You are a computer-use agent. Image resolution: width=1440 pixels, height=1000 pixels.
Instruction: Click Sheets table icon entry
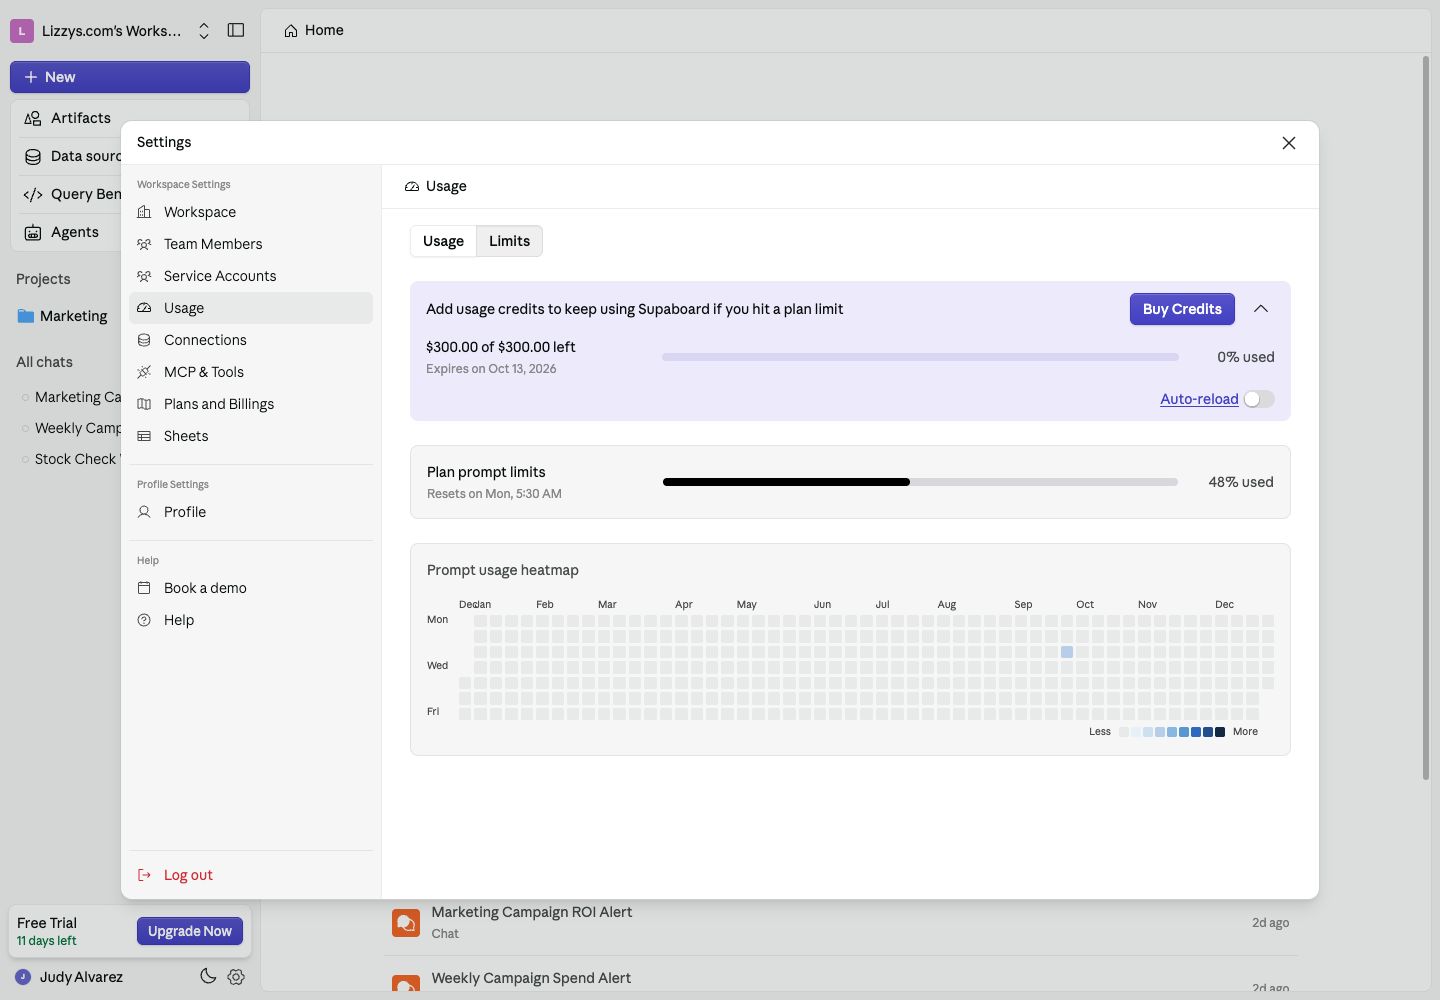pos(144,436)
